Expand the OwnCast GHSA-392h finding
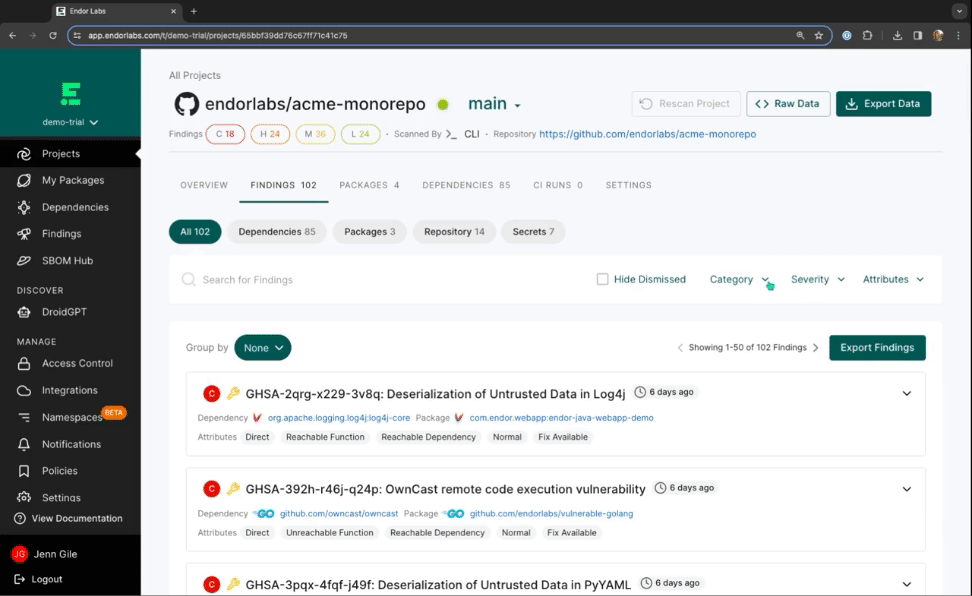 [x=906, y=489]
